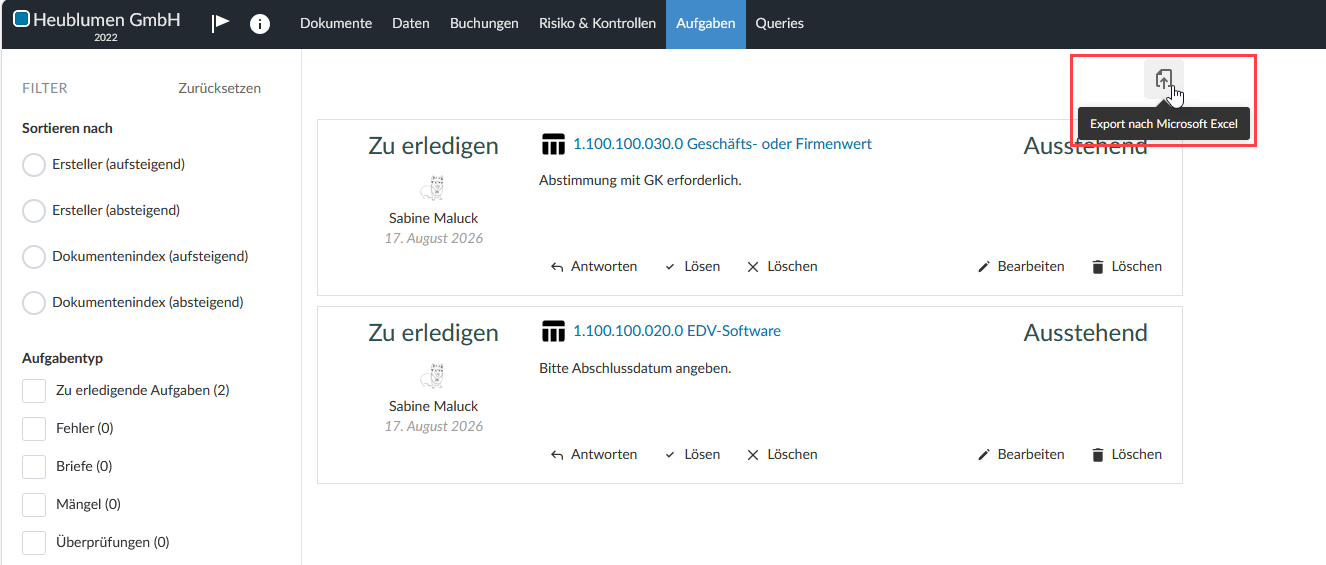Click Zurücksetzen to reset filters
Screen dimensions: 1326x565
point(219,88)
